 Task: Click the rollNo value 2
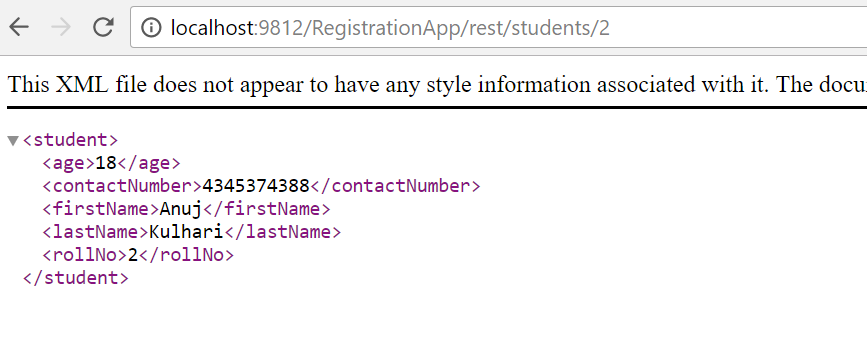coord(133,255)
